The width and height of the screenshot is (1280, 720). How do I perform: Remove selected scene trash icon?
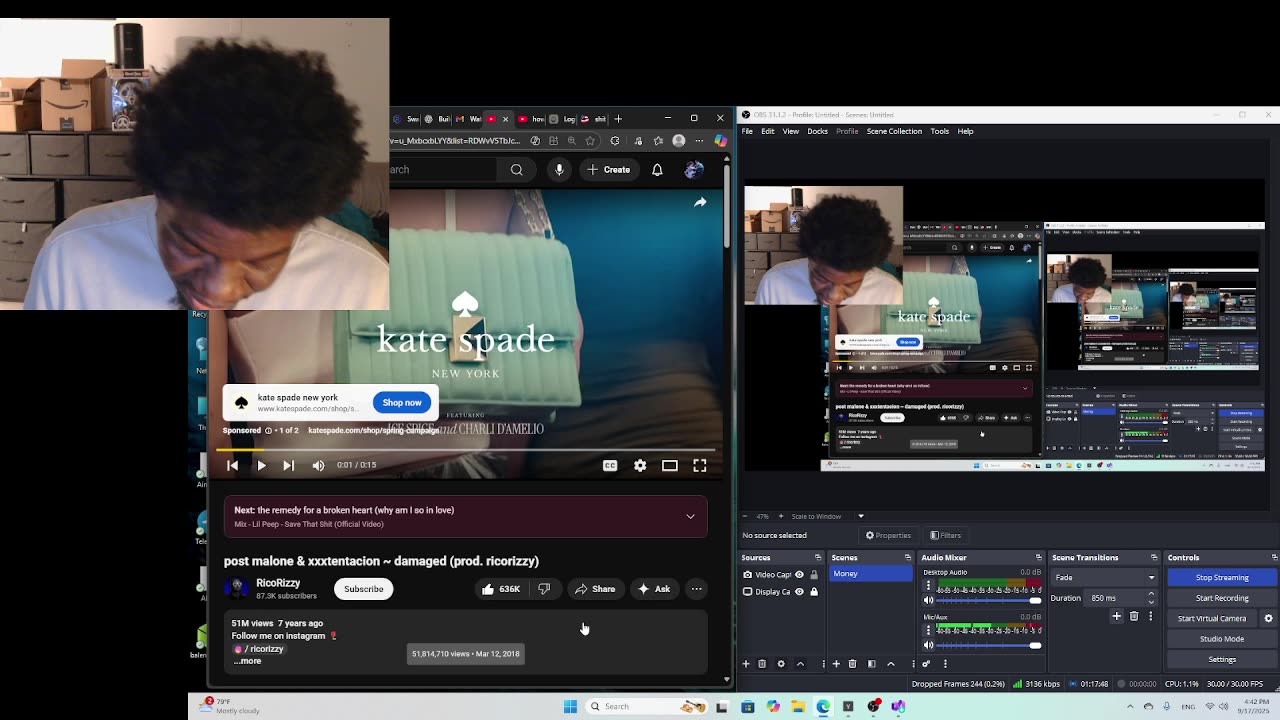click(x=852, y=664)
